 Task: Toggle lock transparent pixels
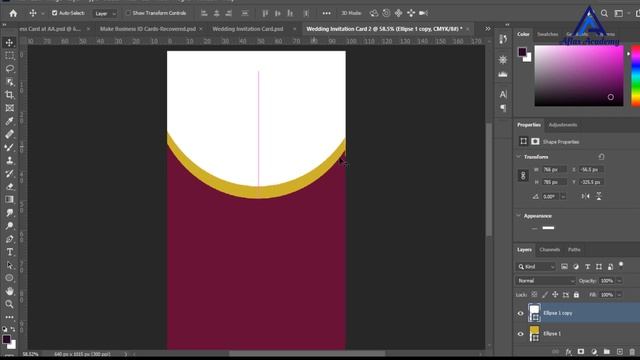pyautogui.click(x=534, y=295)
